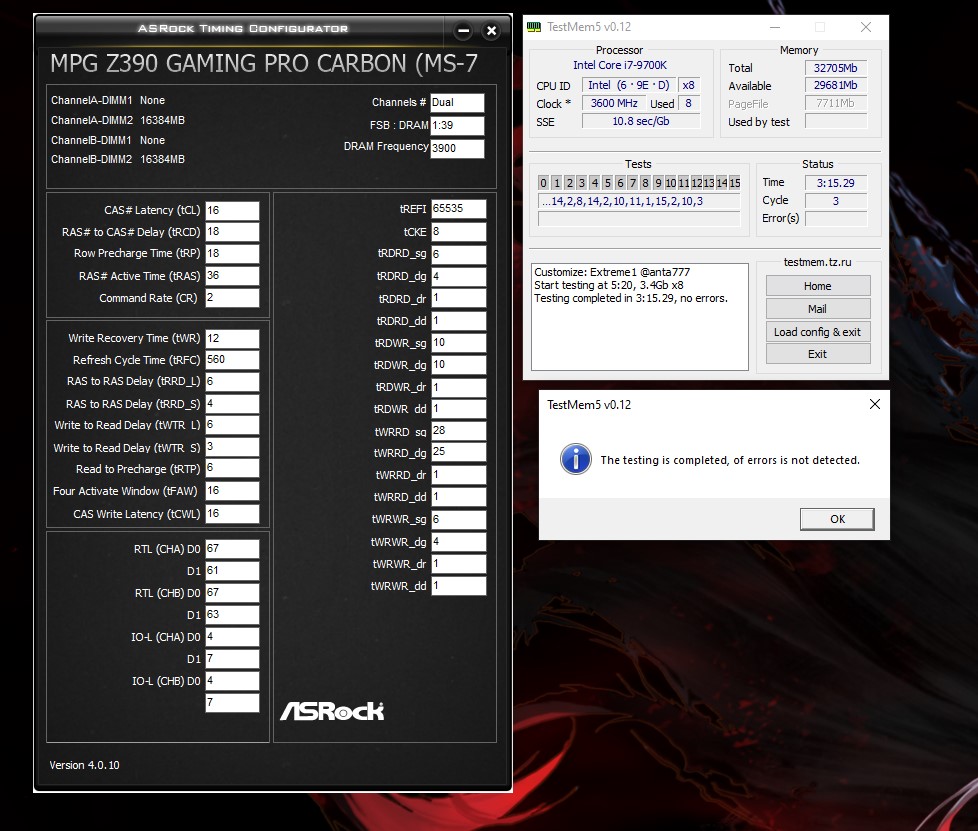Click the CAS# Latency (tCL) field
Viewport: 978px width, 831px height.
pos(232,210)
